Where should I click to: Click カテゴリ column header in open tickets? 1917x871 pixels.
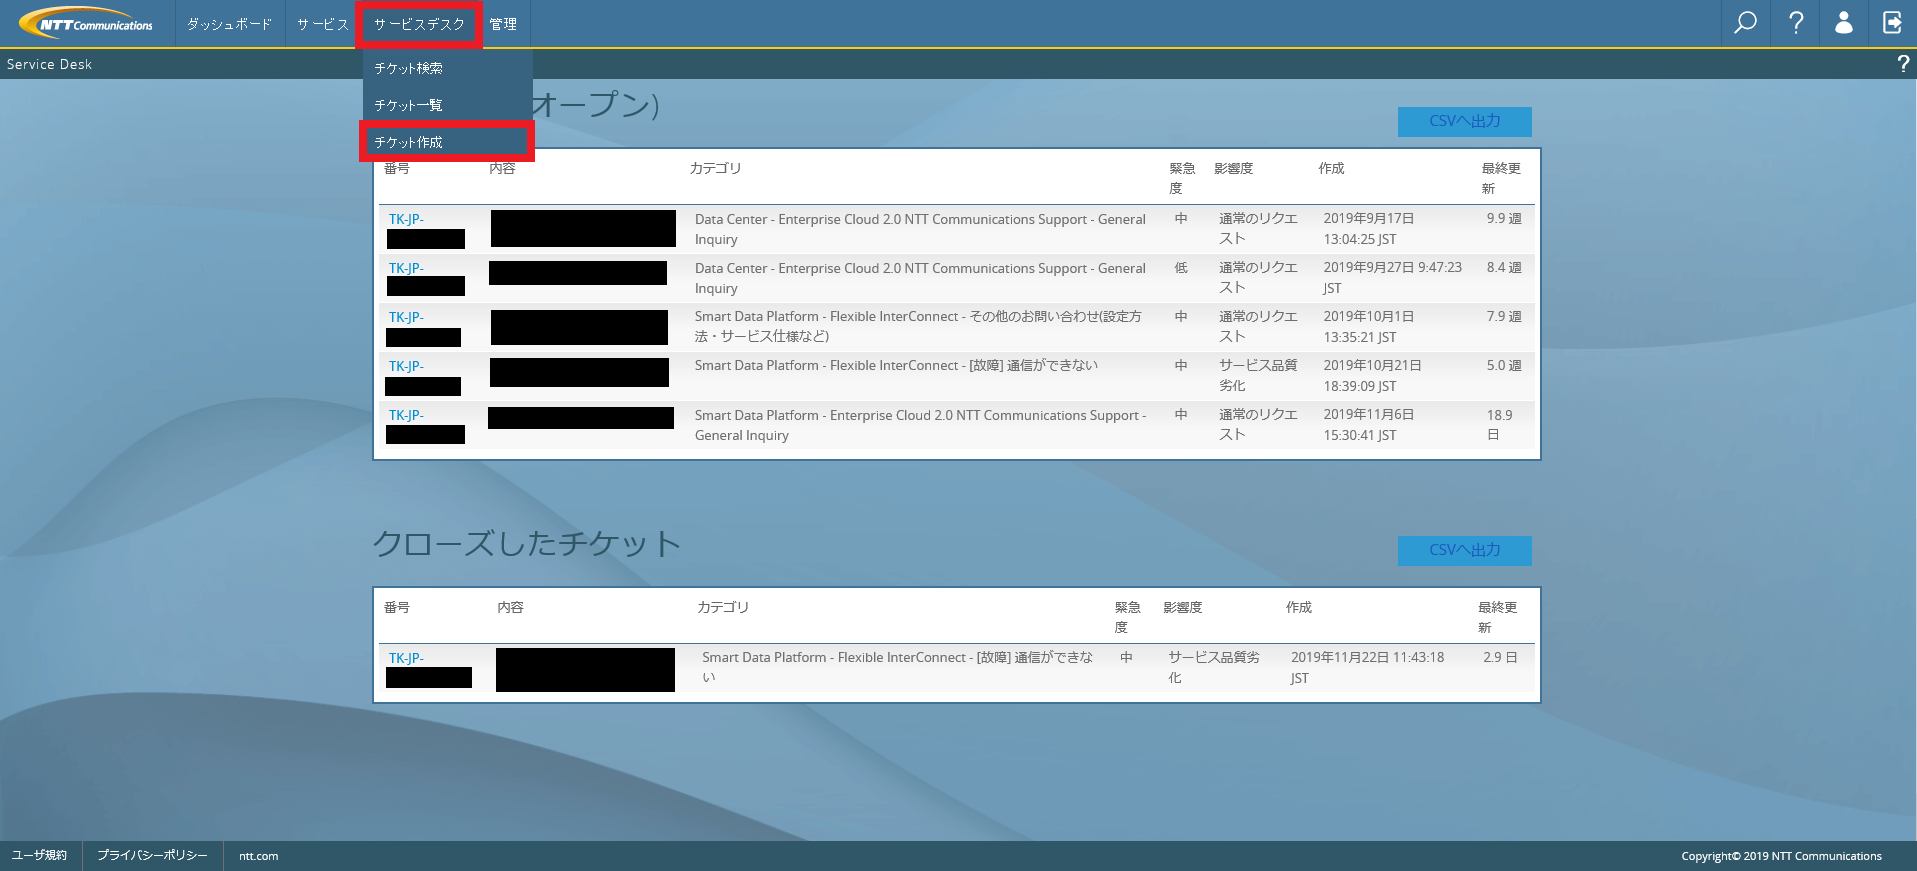pyautogui.click(x=715, y=168)
